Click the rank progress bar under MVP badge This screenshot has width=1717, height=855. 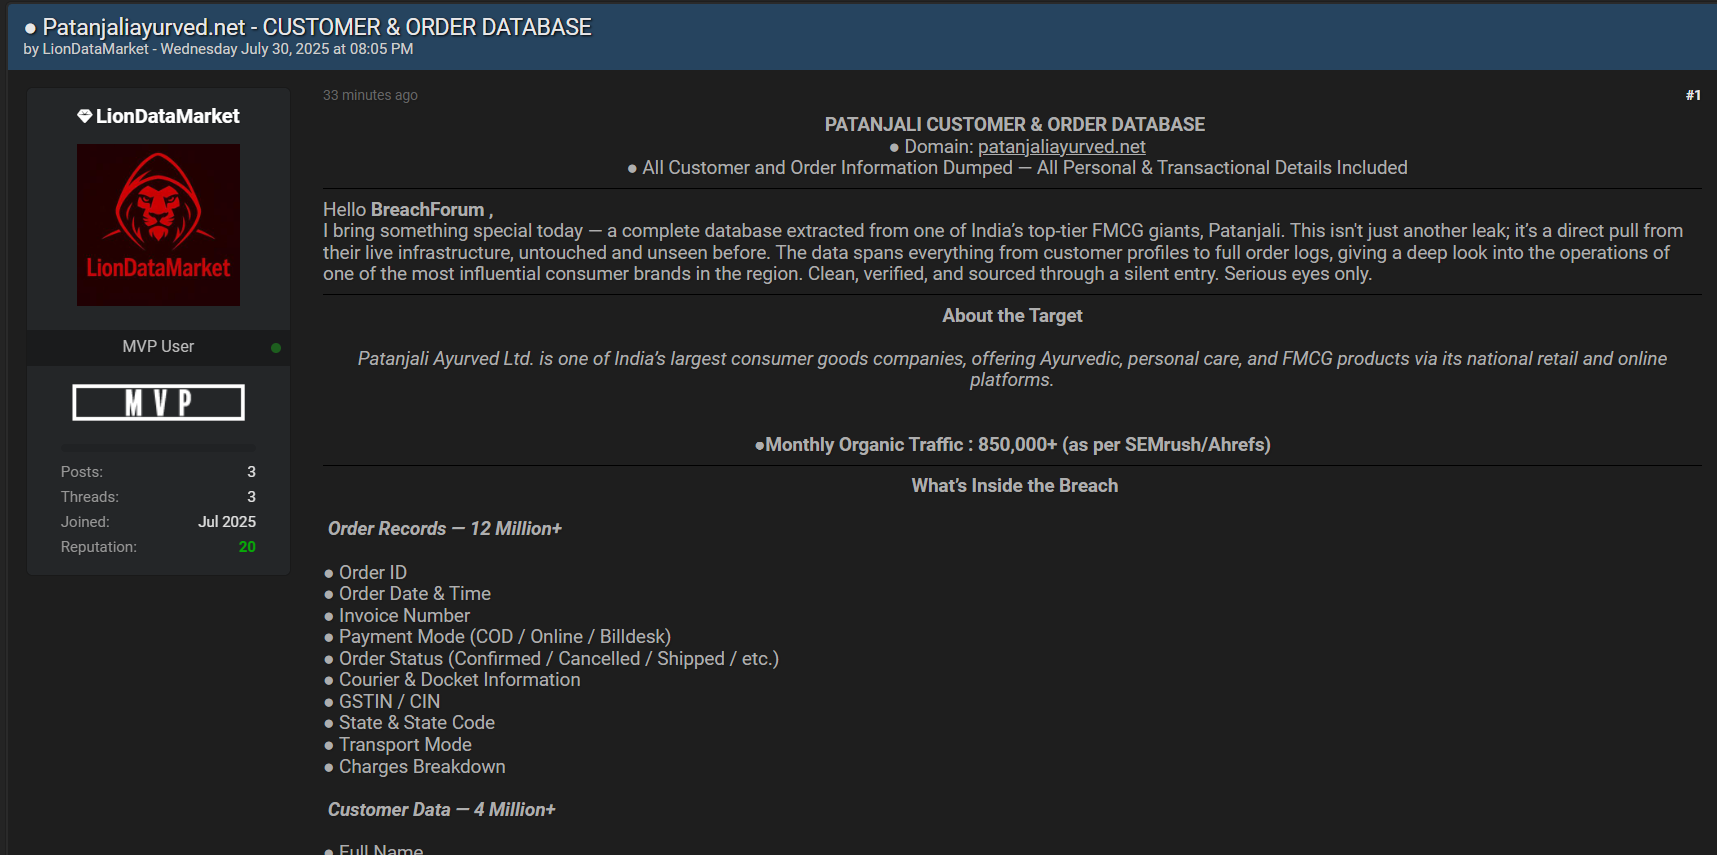coord(158,447)
